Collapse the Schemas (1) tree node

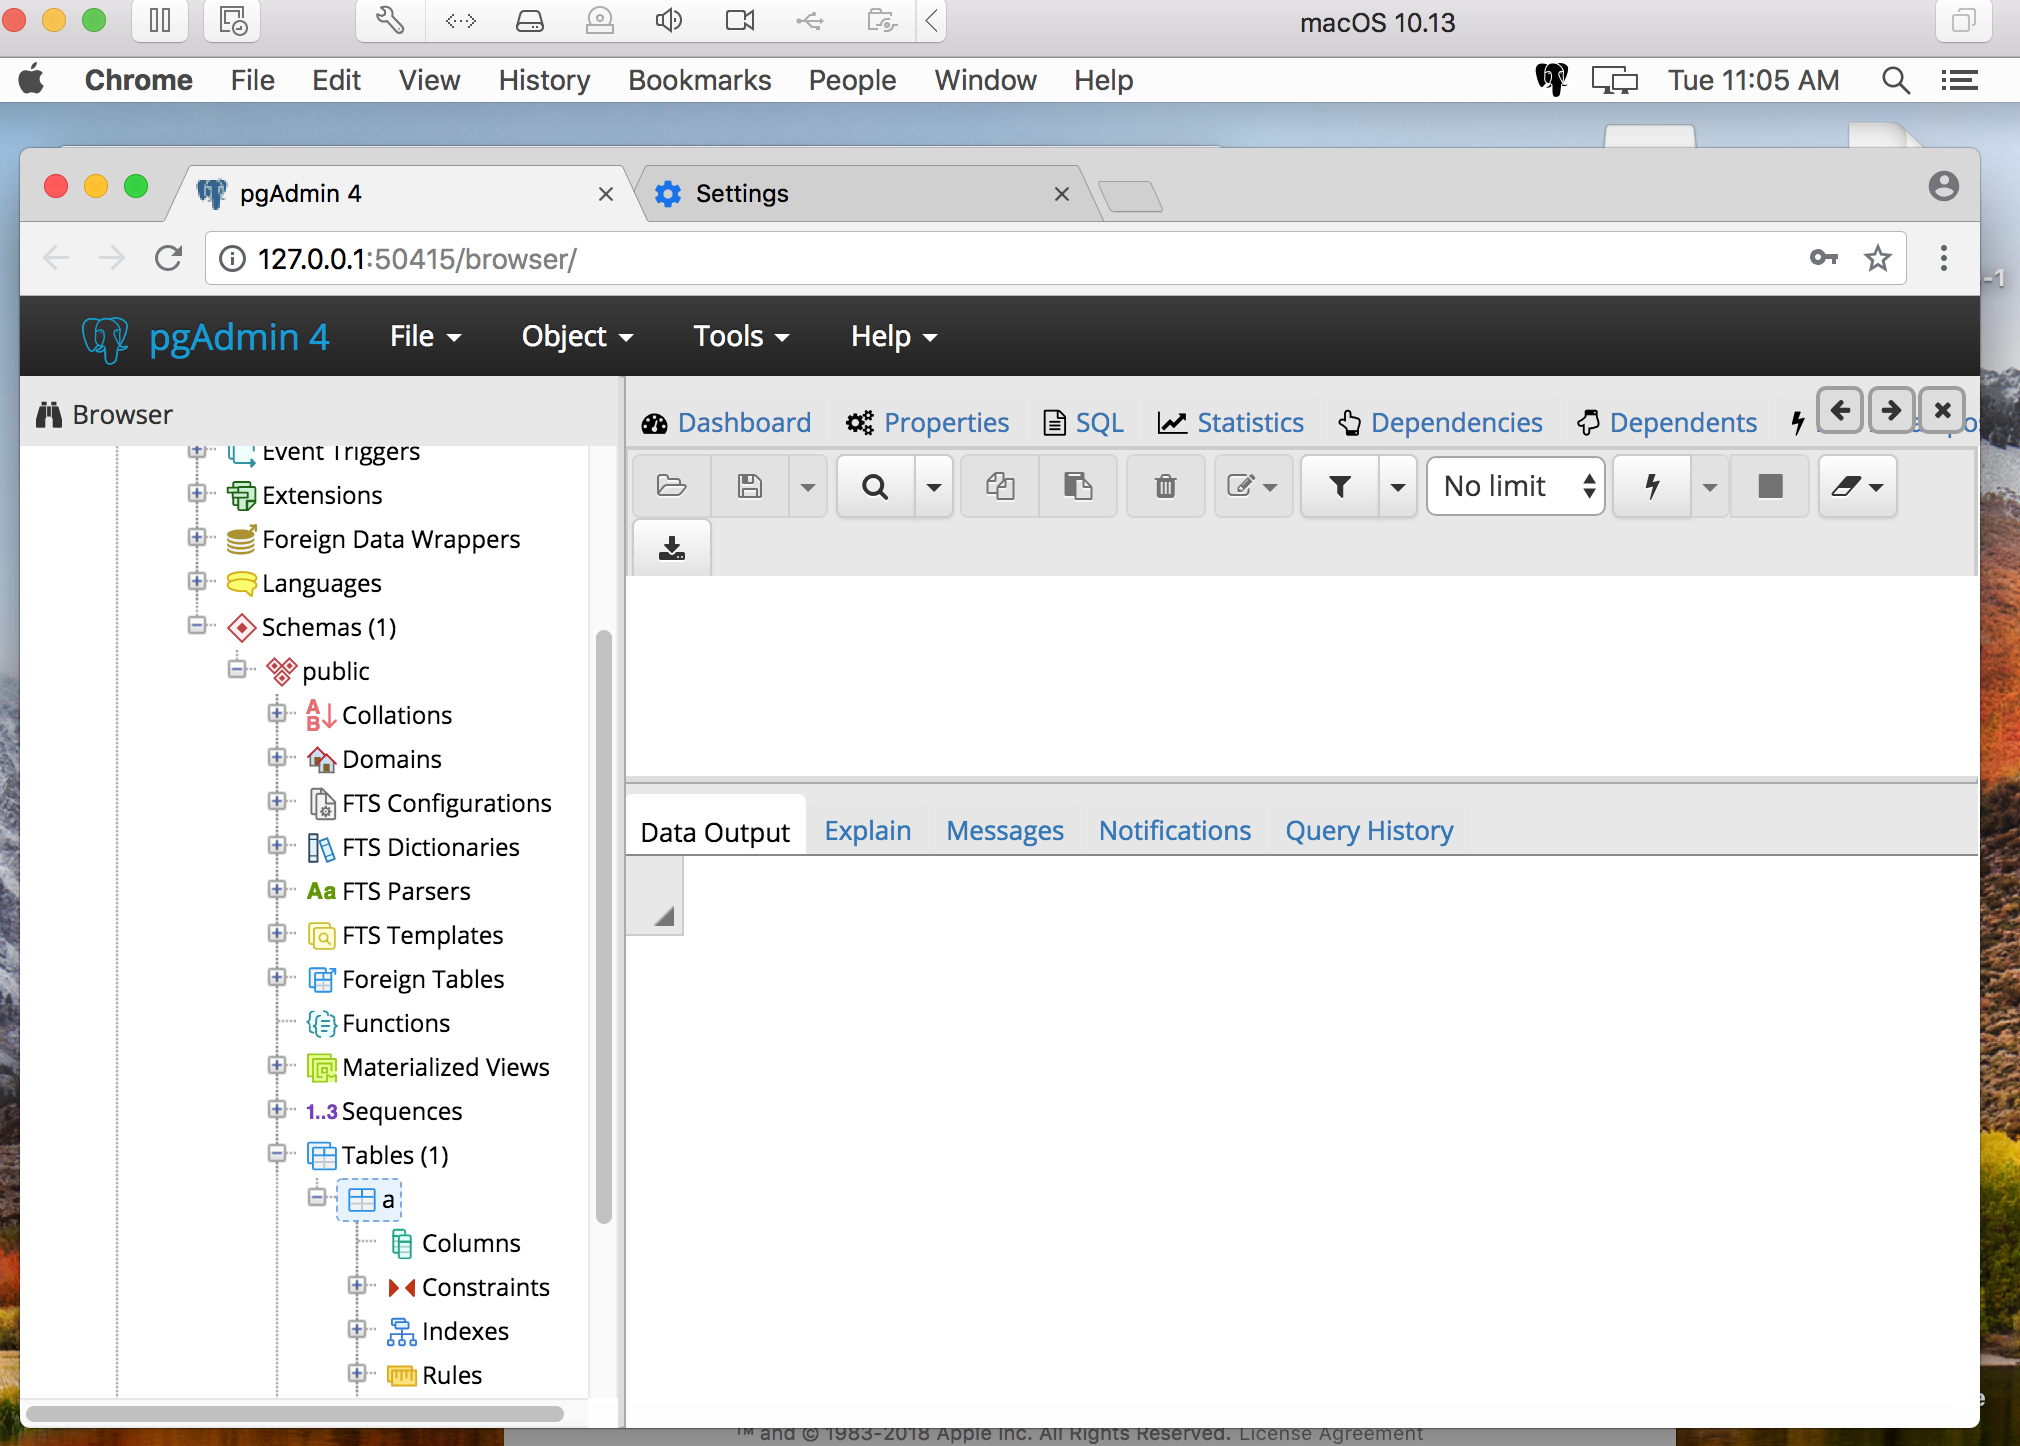click(x=197, y=626)
